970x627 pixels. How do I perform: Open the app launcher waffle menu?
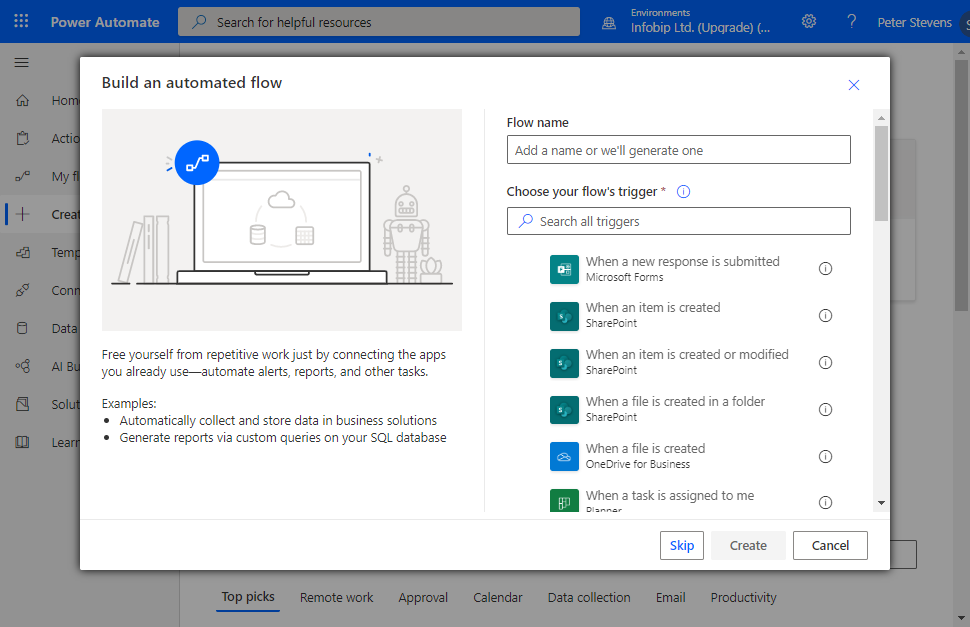point(21,22)
